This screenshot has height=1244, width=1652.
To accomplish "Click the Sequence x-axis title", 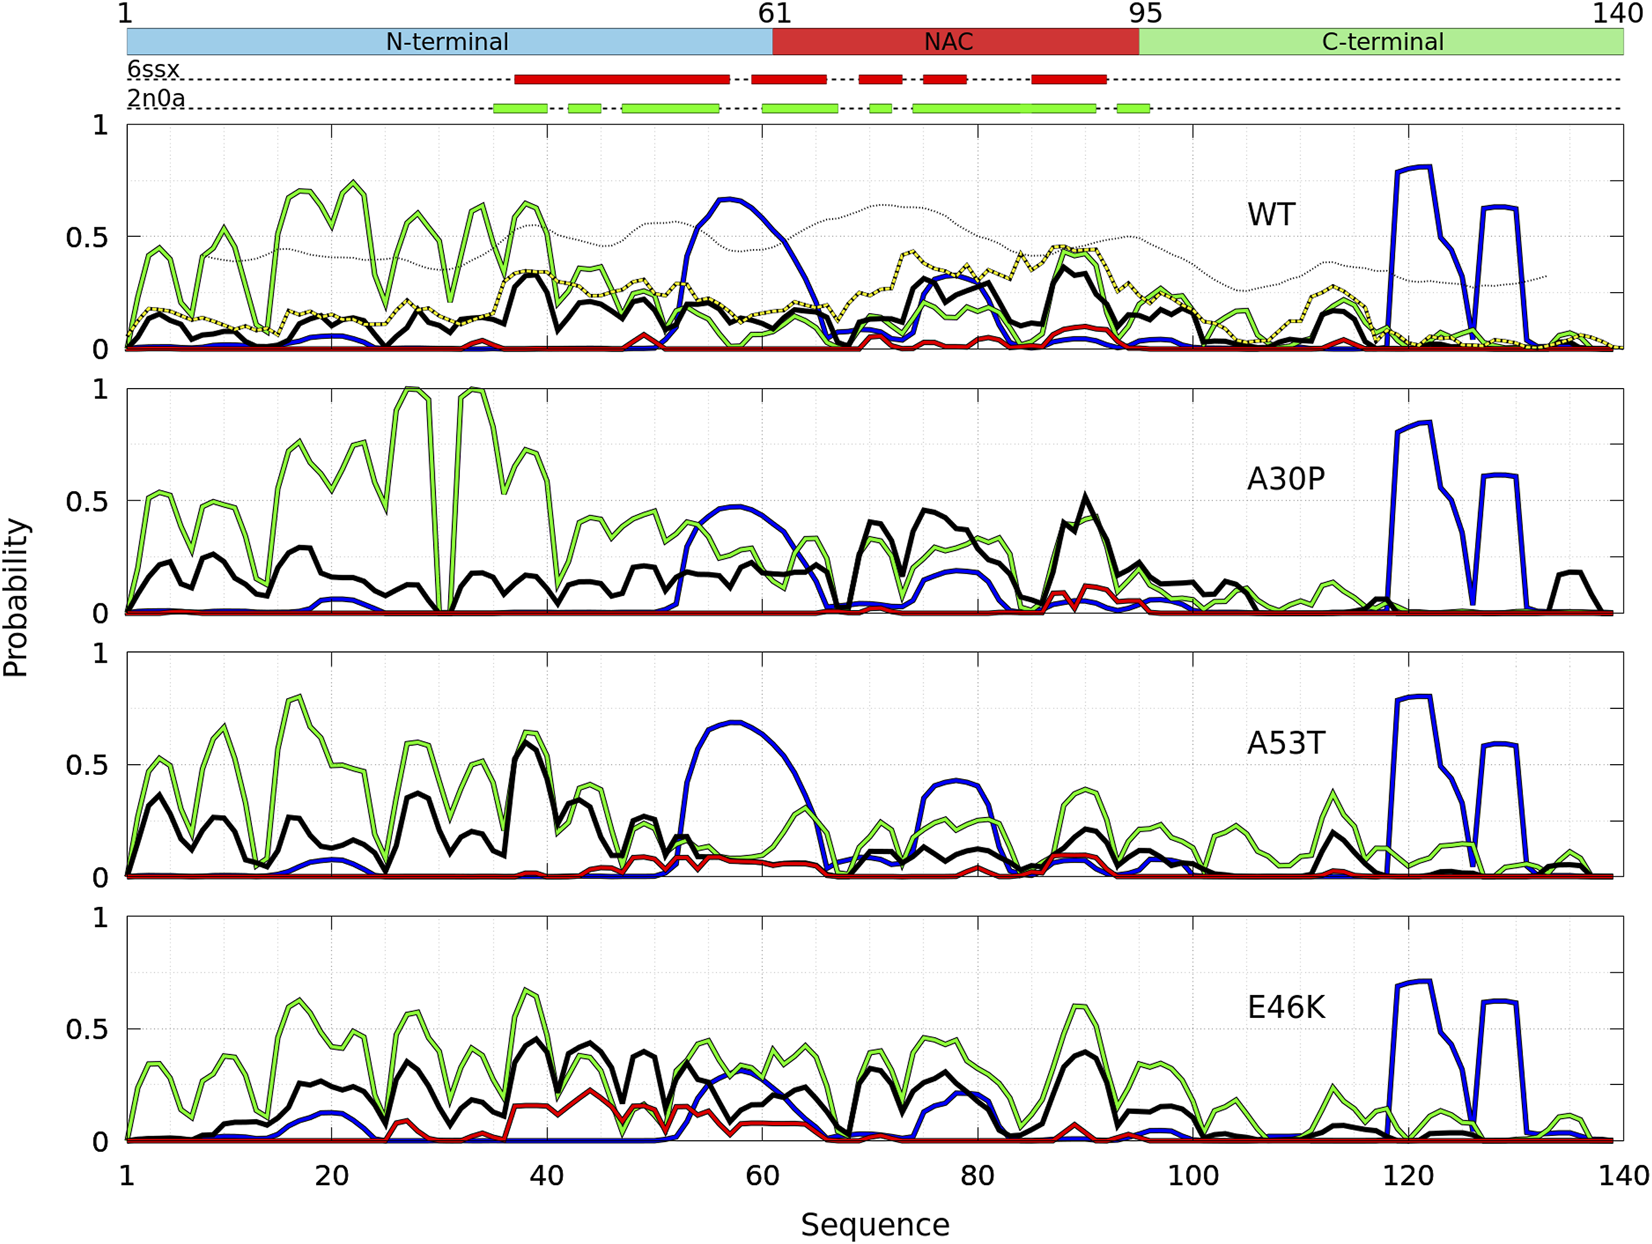I will [875, 1224].
